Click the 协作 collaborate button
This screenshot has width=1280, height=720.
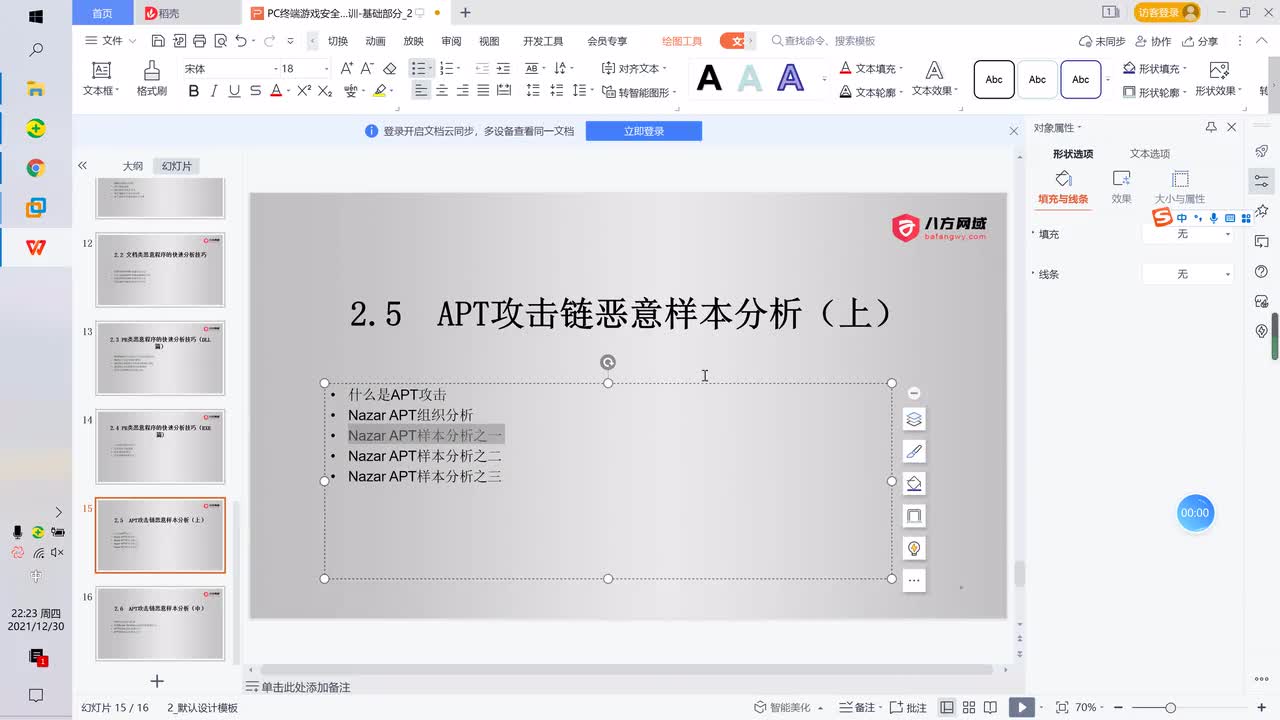point(1153,41)
